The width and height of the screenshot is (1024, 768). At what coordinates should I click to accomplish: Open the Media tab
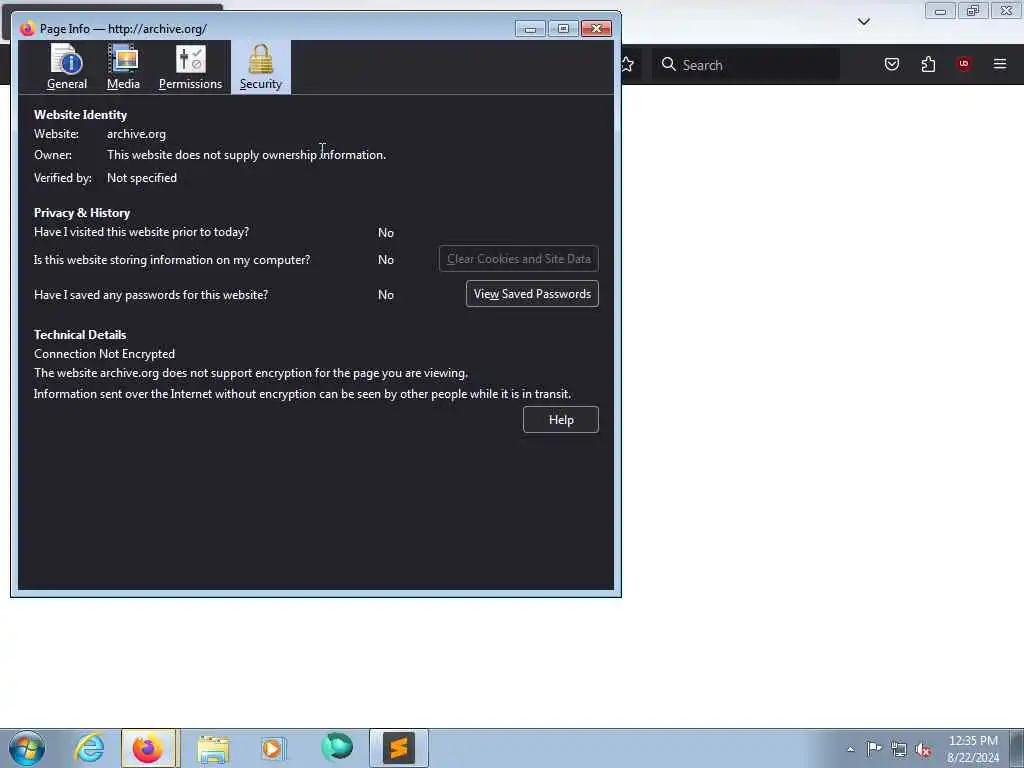(123, 67)
